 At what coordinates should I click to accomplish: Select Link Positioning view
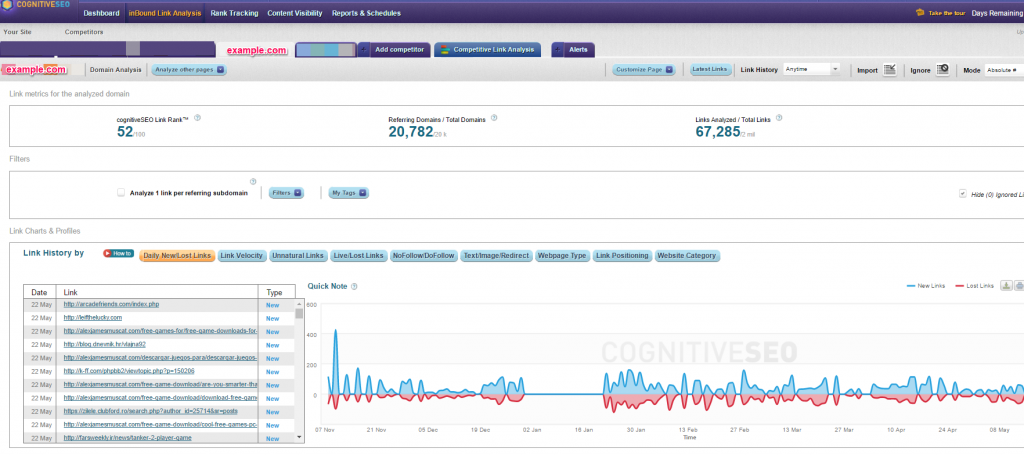pos(622,256)
